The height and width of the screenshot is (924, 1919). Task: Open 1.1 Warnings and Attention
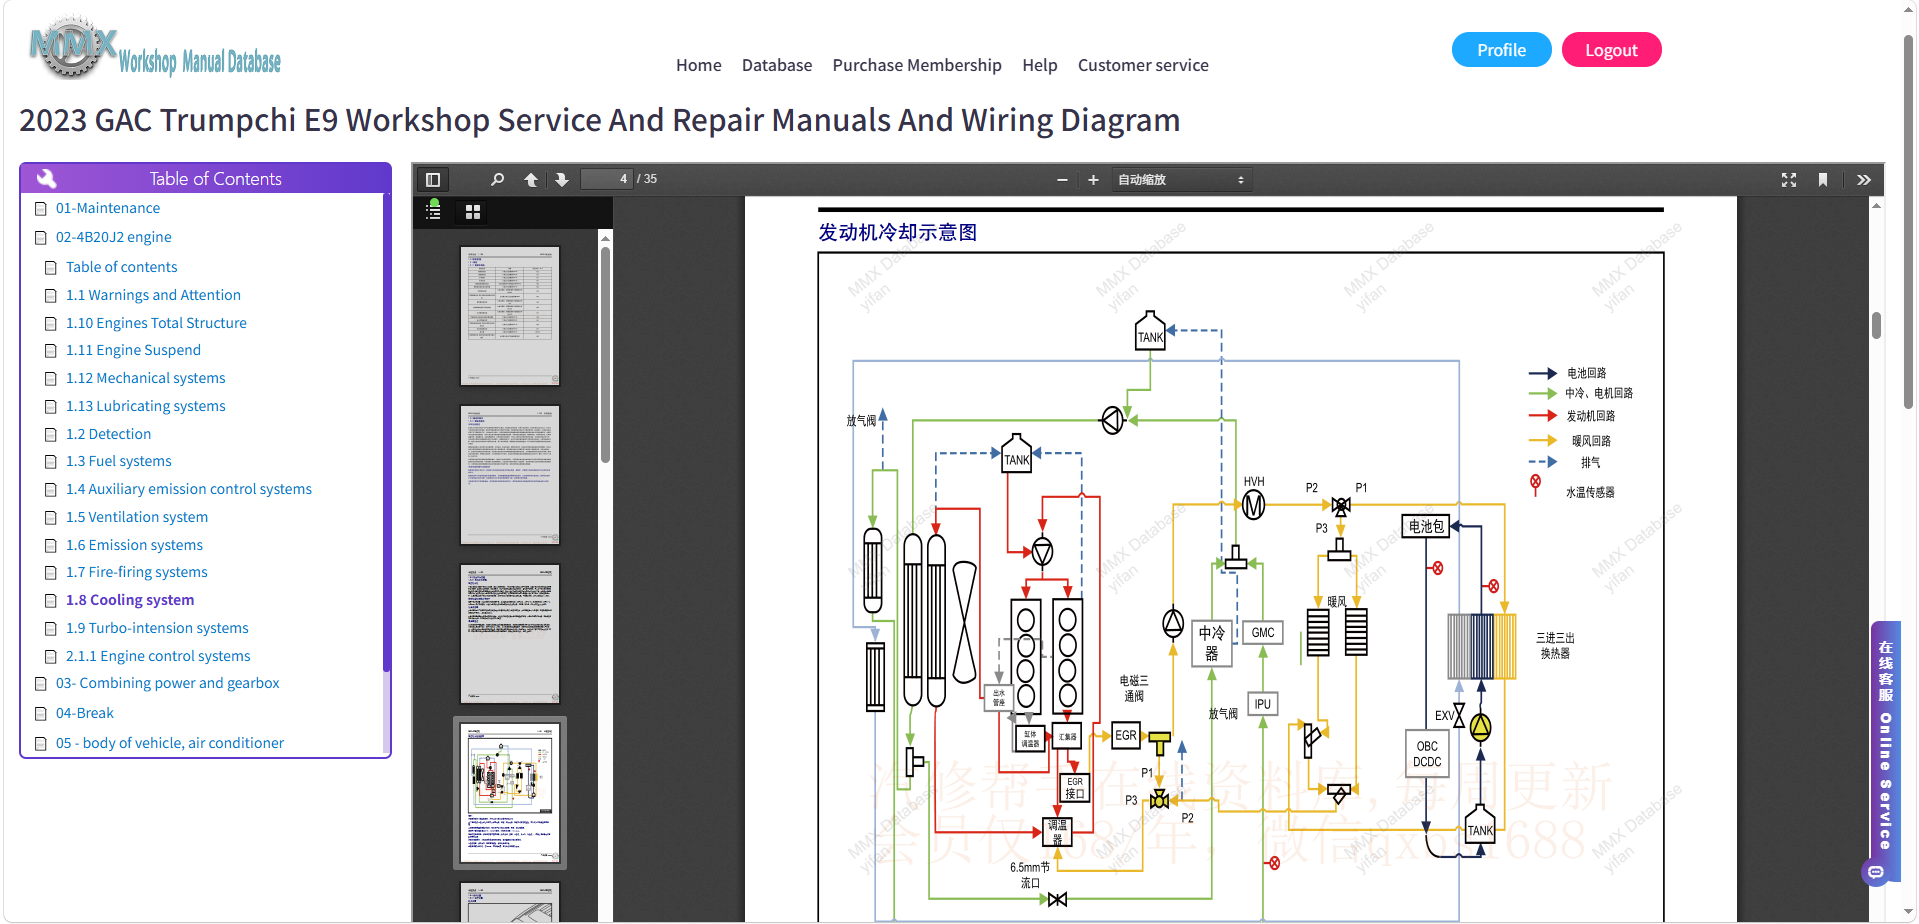tap(153, 295)
